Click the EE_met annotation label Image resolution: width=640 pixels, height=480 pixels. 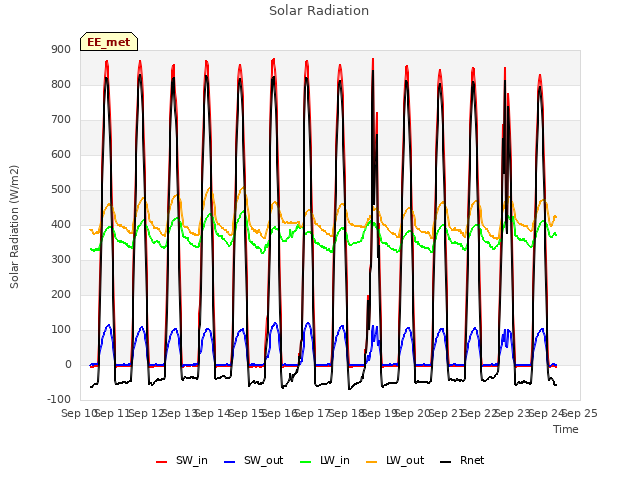coord(109,42)
